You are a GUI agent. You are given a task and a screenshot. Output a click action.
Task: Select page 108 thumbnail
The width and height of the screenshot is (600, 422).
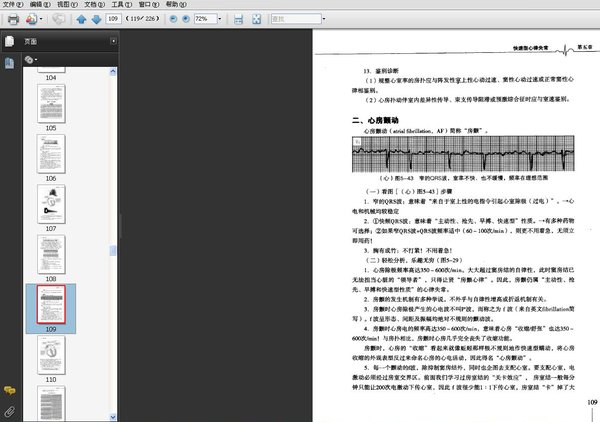[x=51, y=254]
